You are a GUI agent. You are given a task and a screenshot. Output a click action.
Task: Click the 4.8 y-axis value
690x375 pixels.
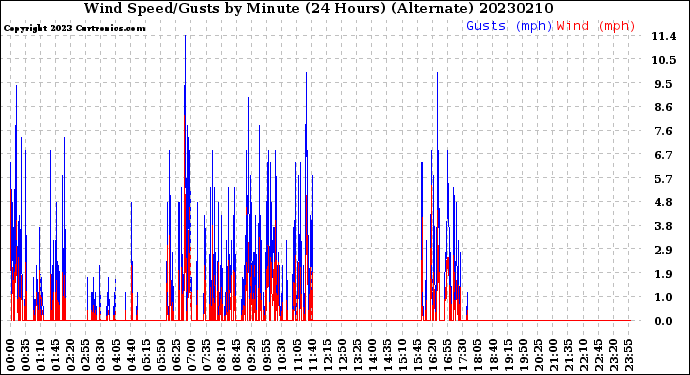(664, 202)
